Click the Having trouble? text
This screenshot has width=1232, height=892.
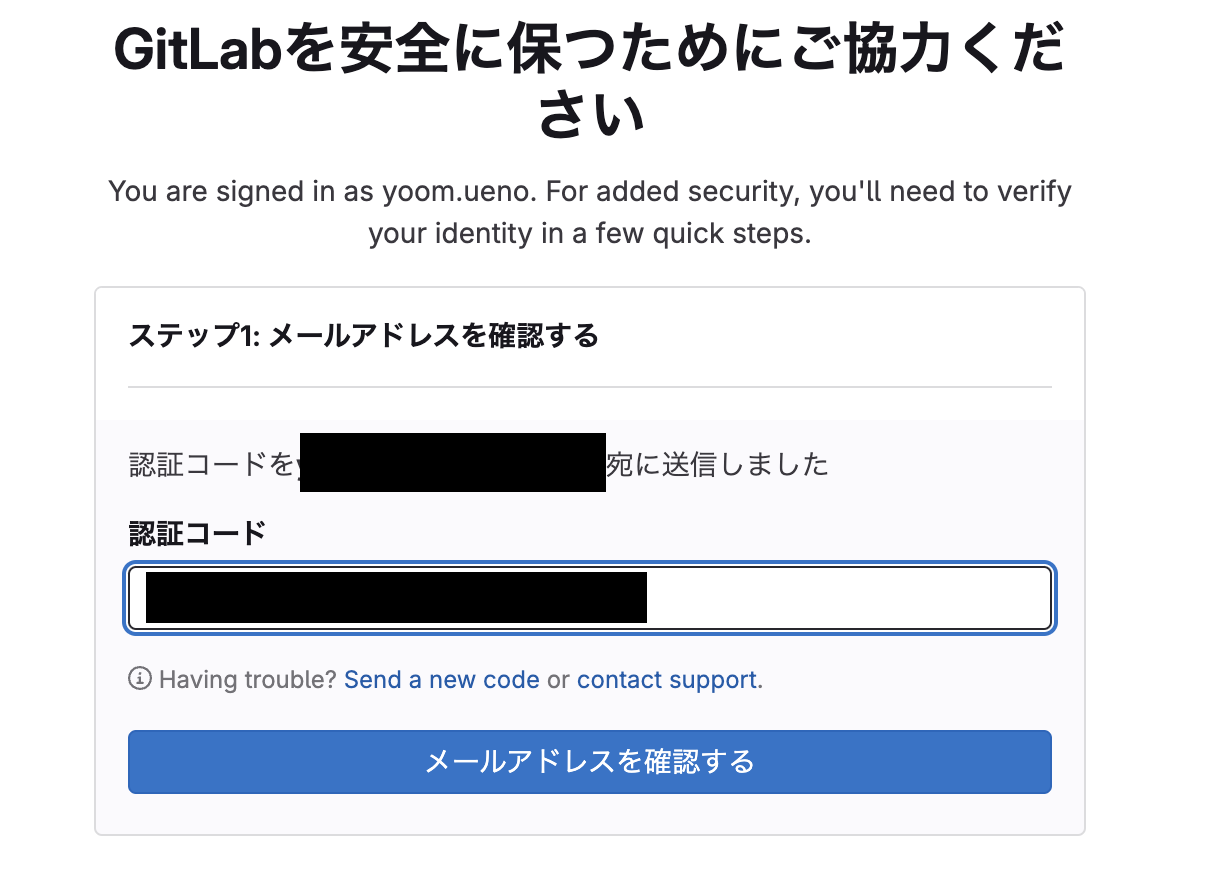[248, 680]
